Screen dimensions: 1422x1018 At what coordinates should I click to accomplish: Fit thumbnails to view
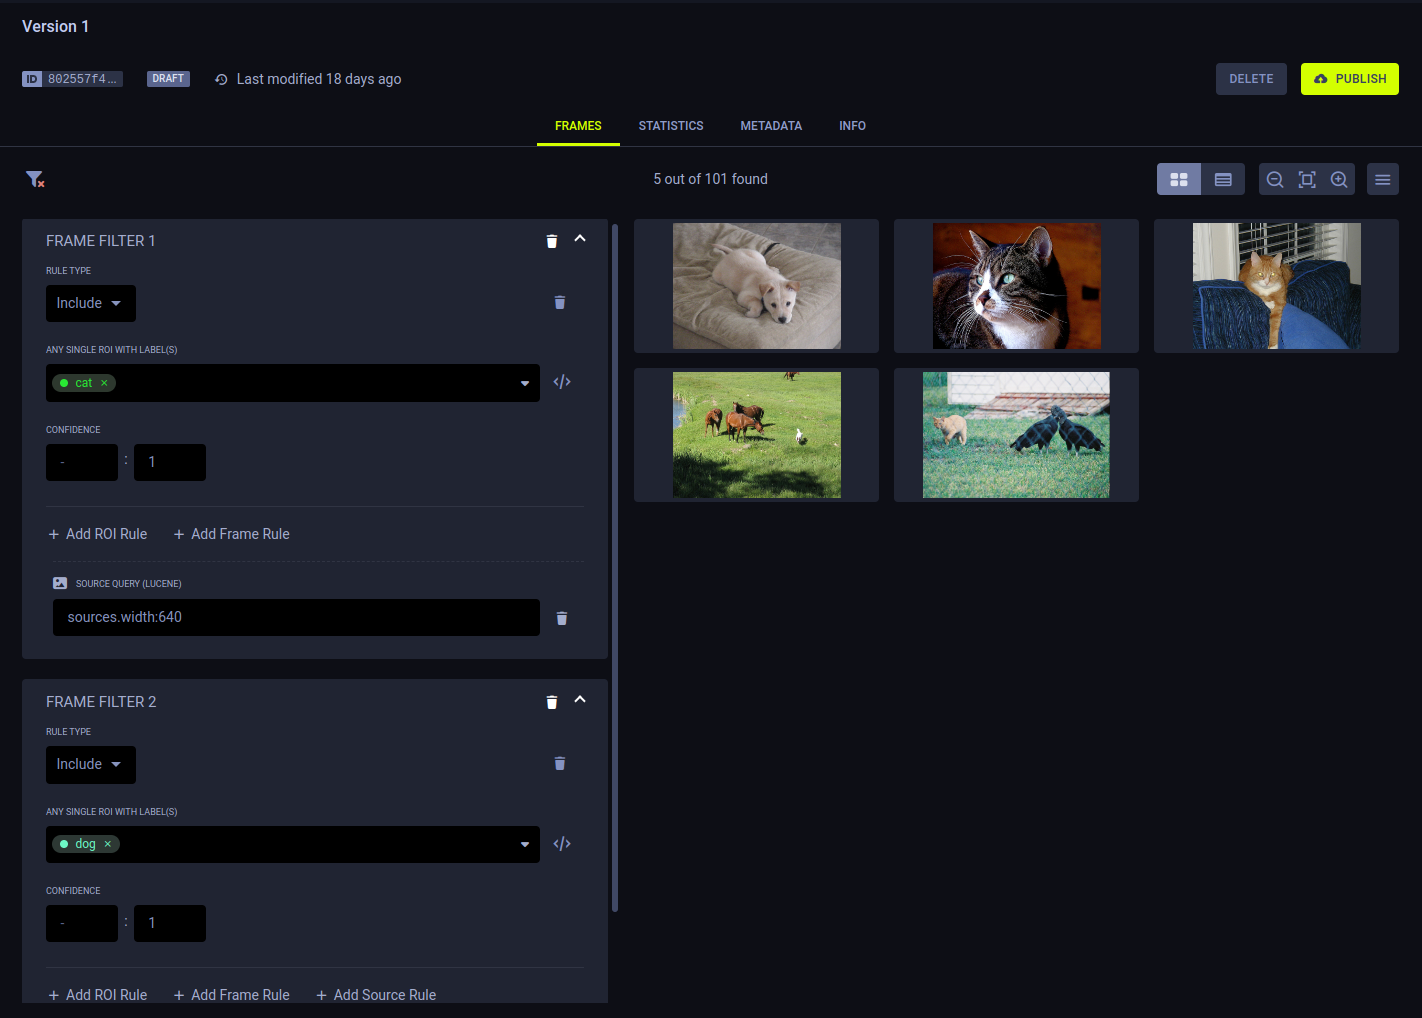(x=1307, y=179)
